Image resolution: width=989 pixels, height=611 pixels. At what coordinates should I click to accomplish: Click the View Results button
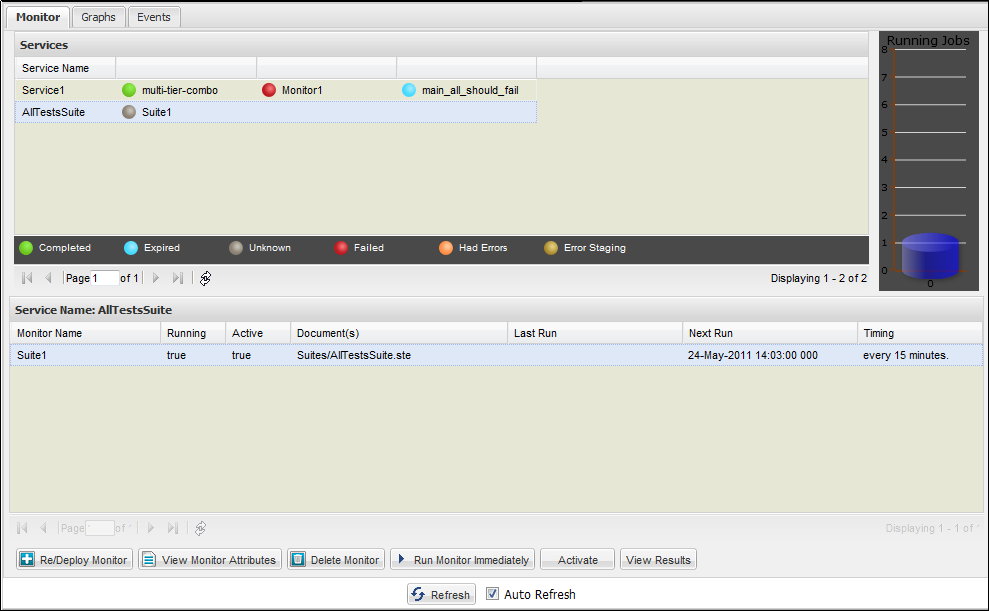[x=658, y=559]
